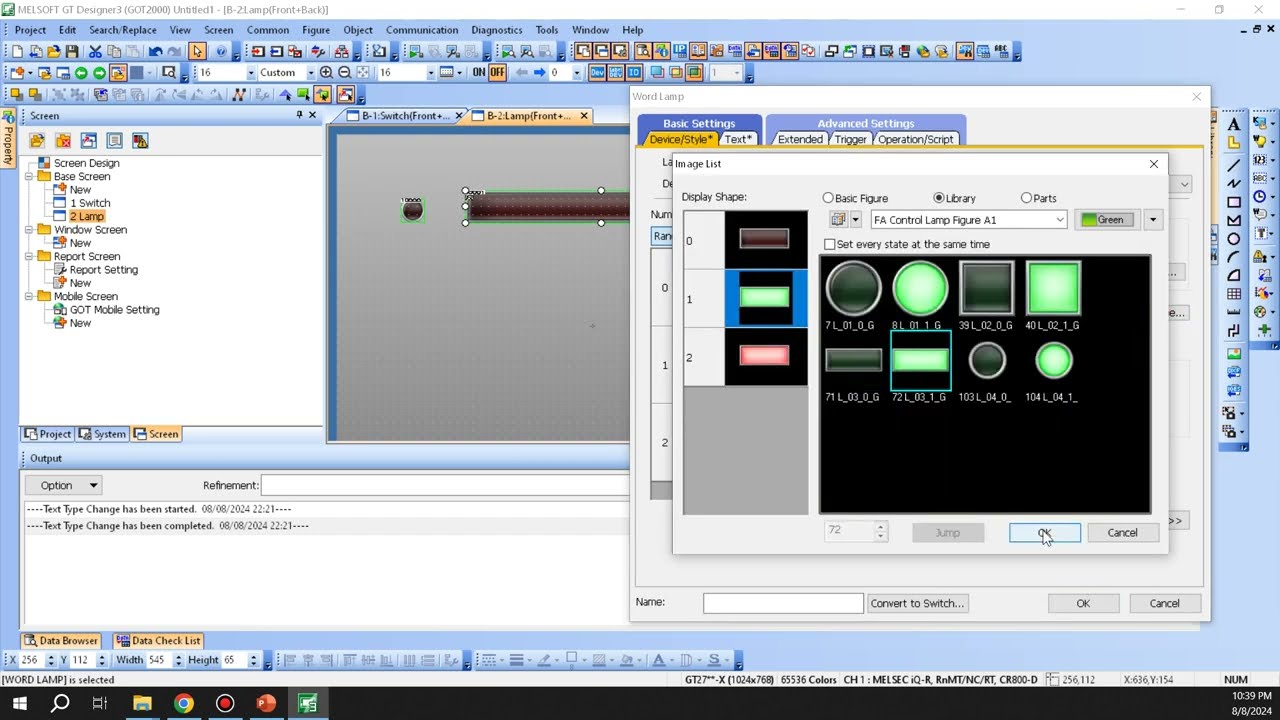Open the library category icon in Image List

pyautogui.click(x=839, y=220)
